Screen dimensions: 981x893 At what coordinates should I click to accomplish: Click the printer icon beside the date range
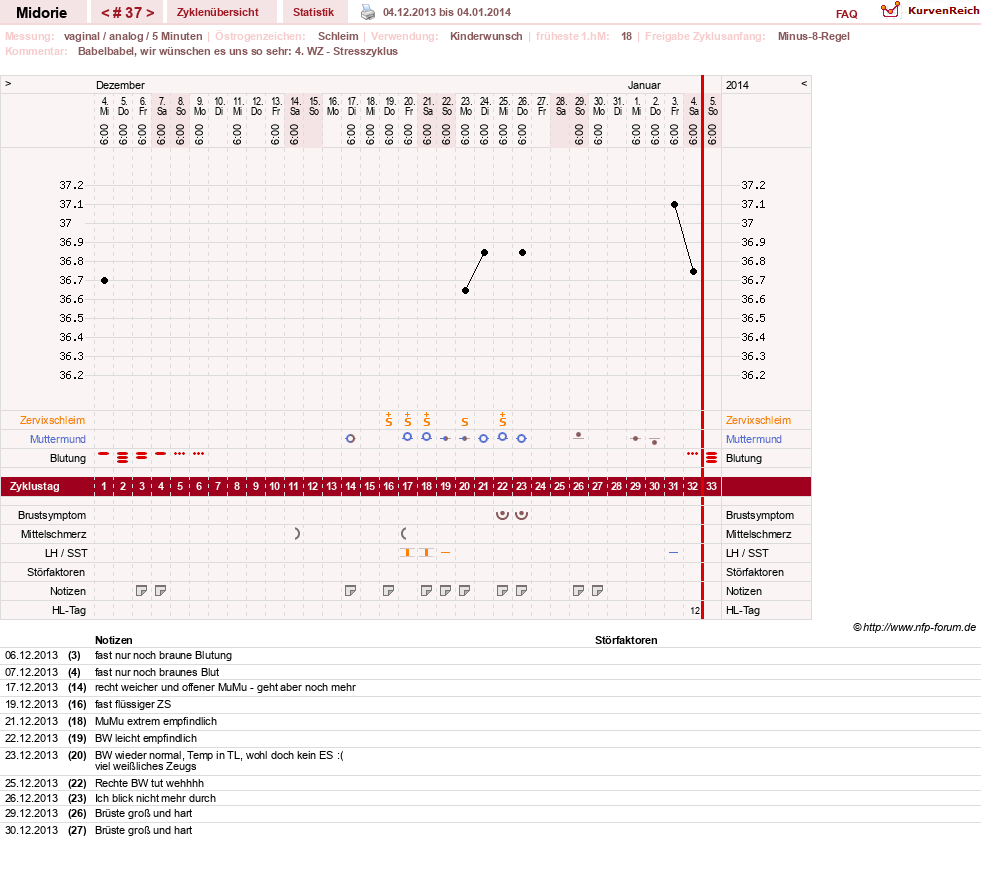368,12
